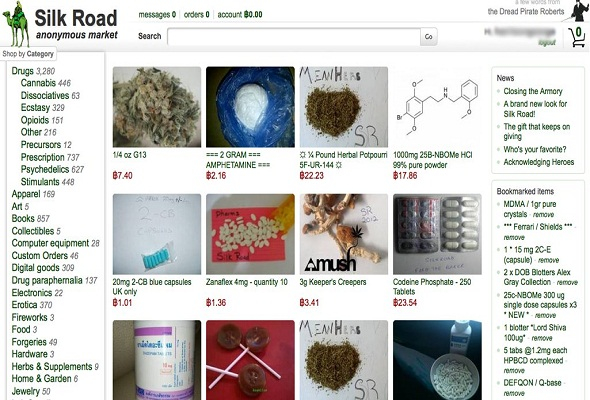590x400 pixels.
Task: Open the Zanaflex 4mg listing title
Action: [x=246, y=282]
